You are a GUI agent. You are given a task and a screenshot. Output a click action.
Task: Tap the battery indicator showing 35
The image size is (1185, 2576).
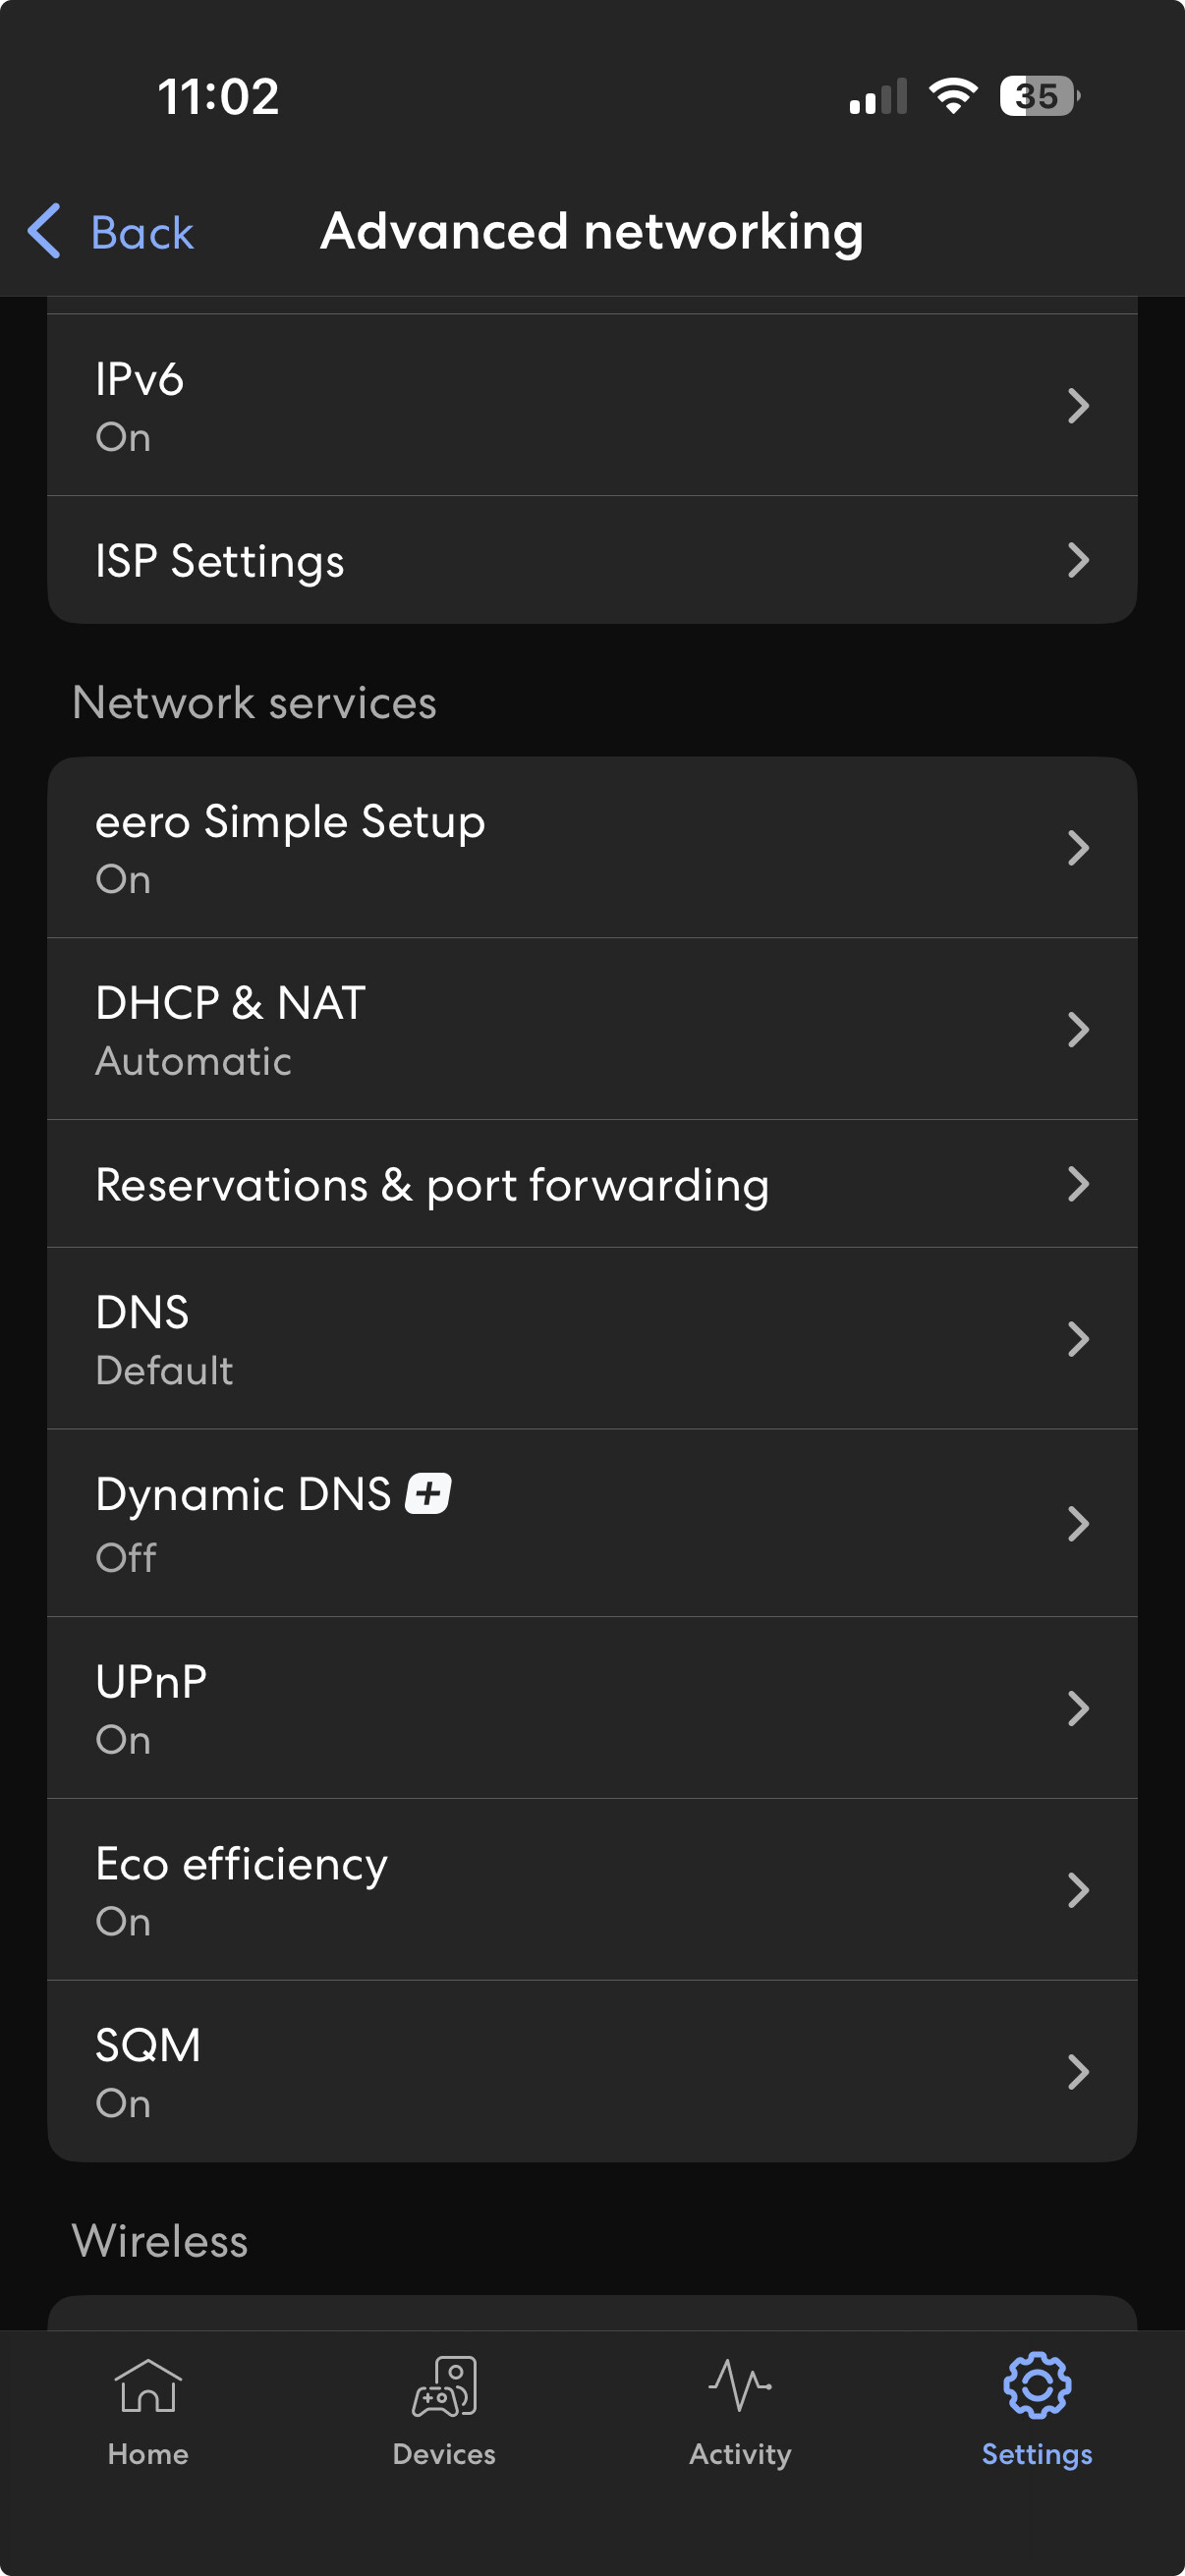tap(1038, 96)
